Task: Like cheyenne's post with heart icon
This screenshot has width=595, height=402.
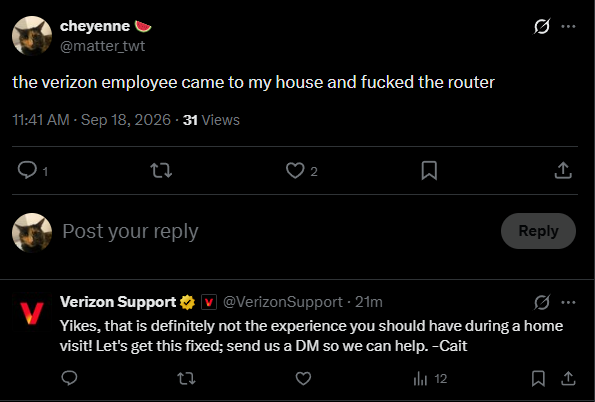Action: coord(295,170)
